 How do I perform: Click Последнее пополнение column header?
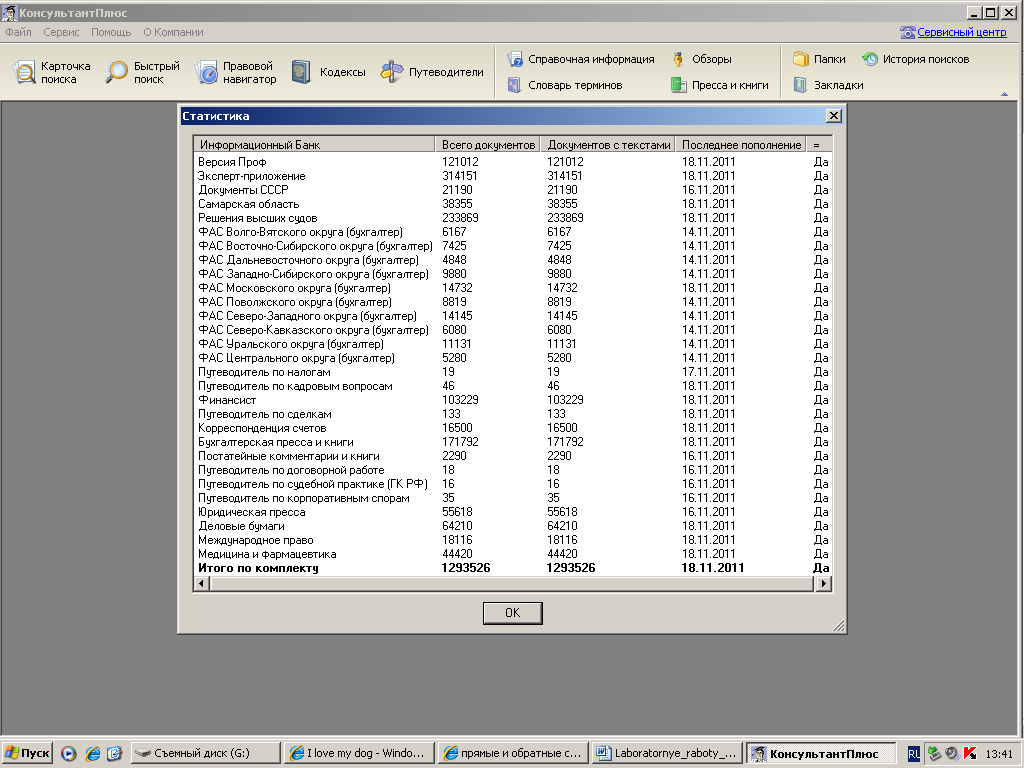point(741,145)
